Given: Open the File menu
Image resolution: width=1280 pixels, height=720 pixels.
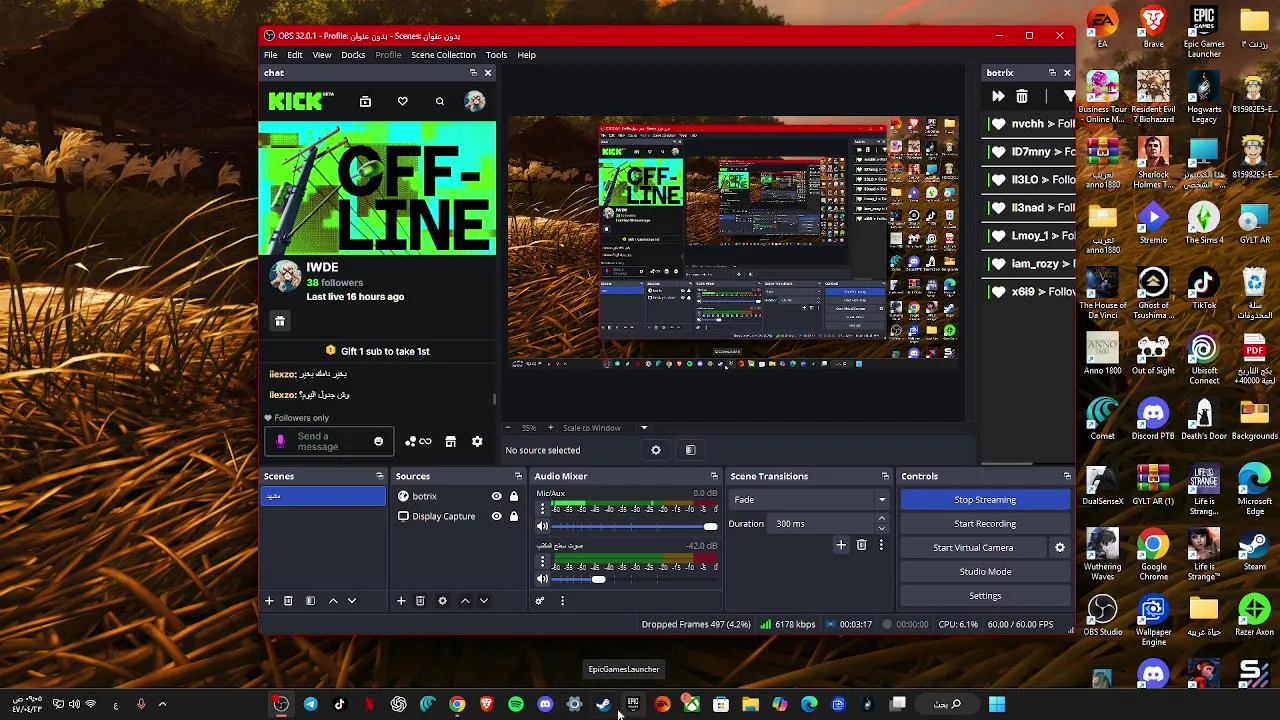Looking at the screenshot, I should [271, 55].
